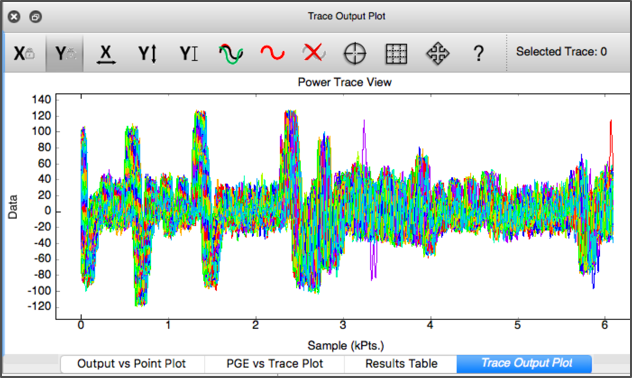Undock the Trace Output Plot panel
Viewport: 632px width, 378px height.
35,17
